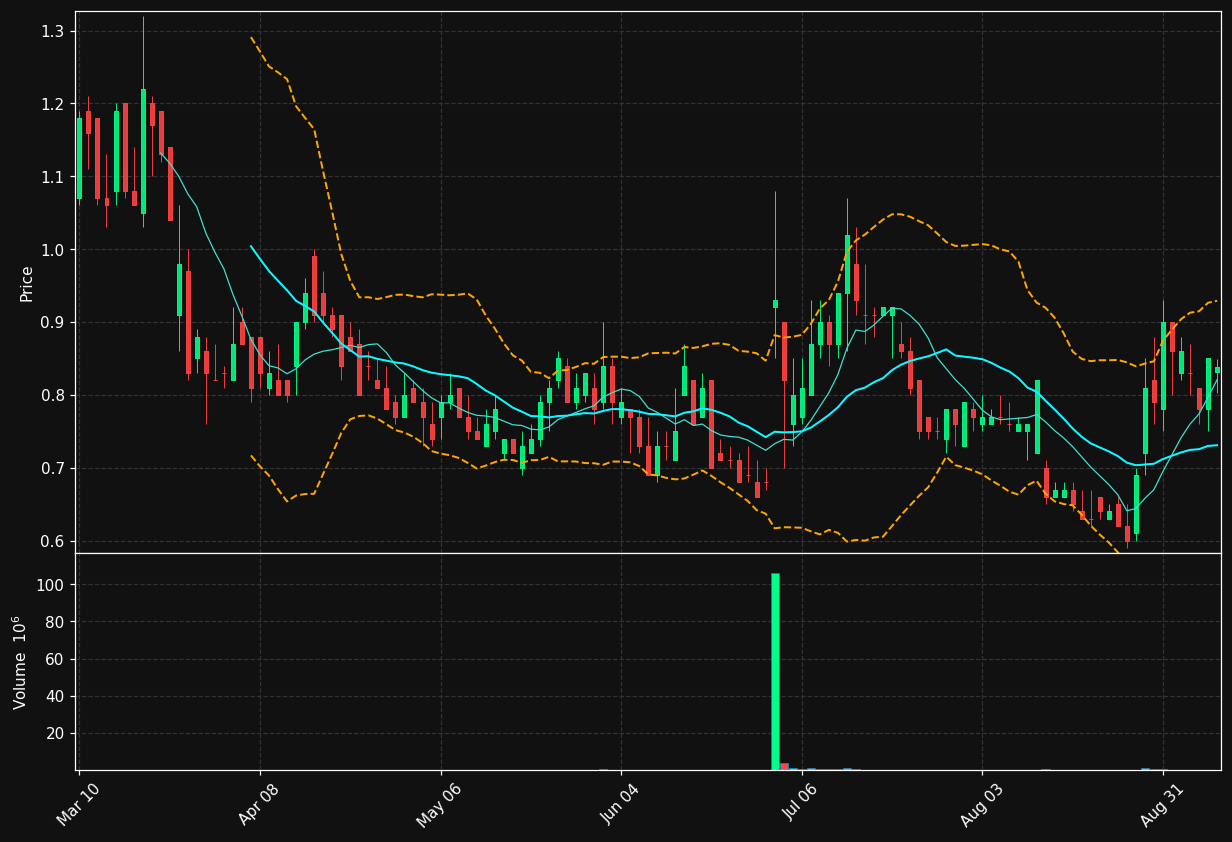Click the 0.9 price tick label

coord(52,323)
